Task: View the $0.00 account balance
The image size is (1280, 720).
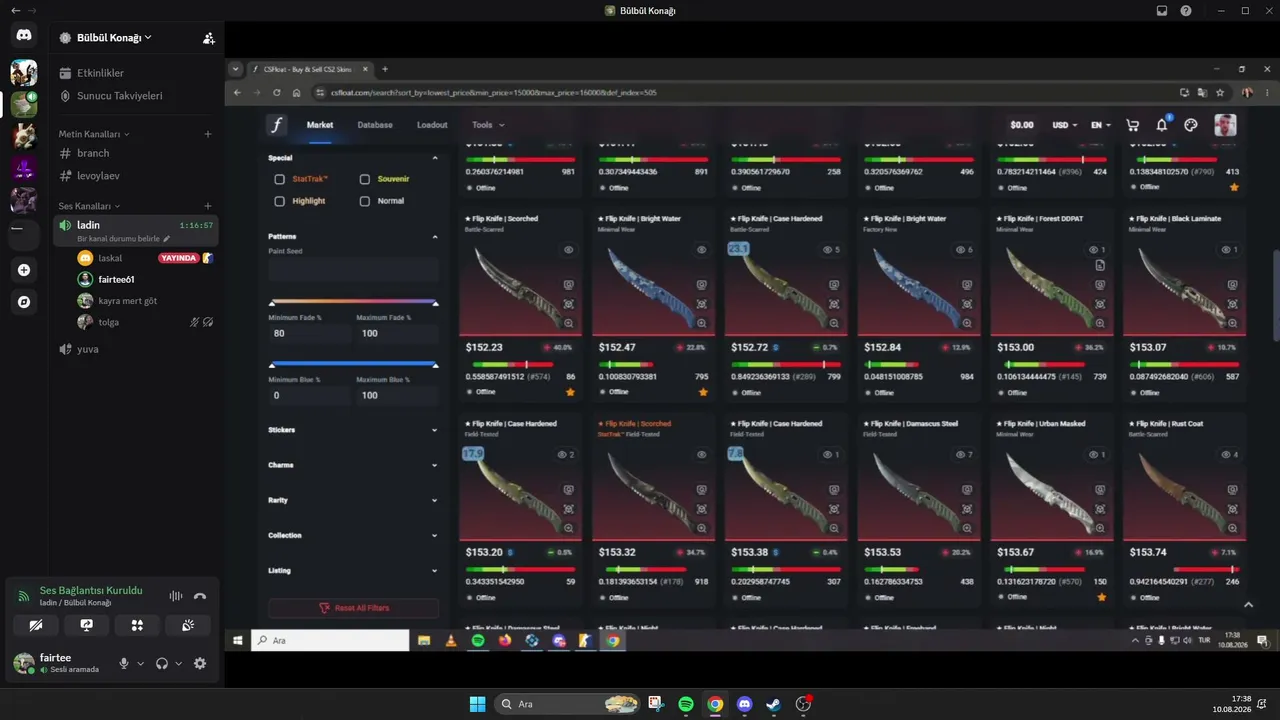Action: coord(1022,125)
